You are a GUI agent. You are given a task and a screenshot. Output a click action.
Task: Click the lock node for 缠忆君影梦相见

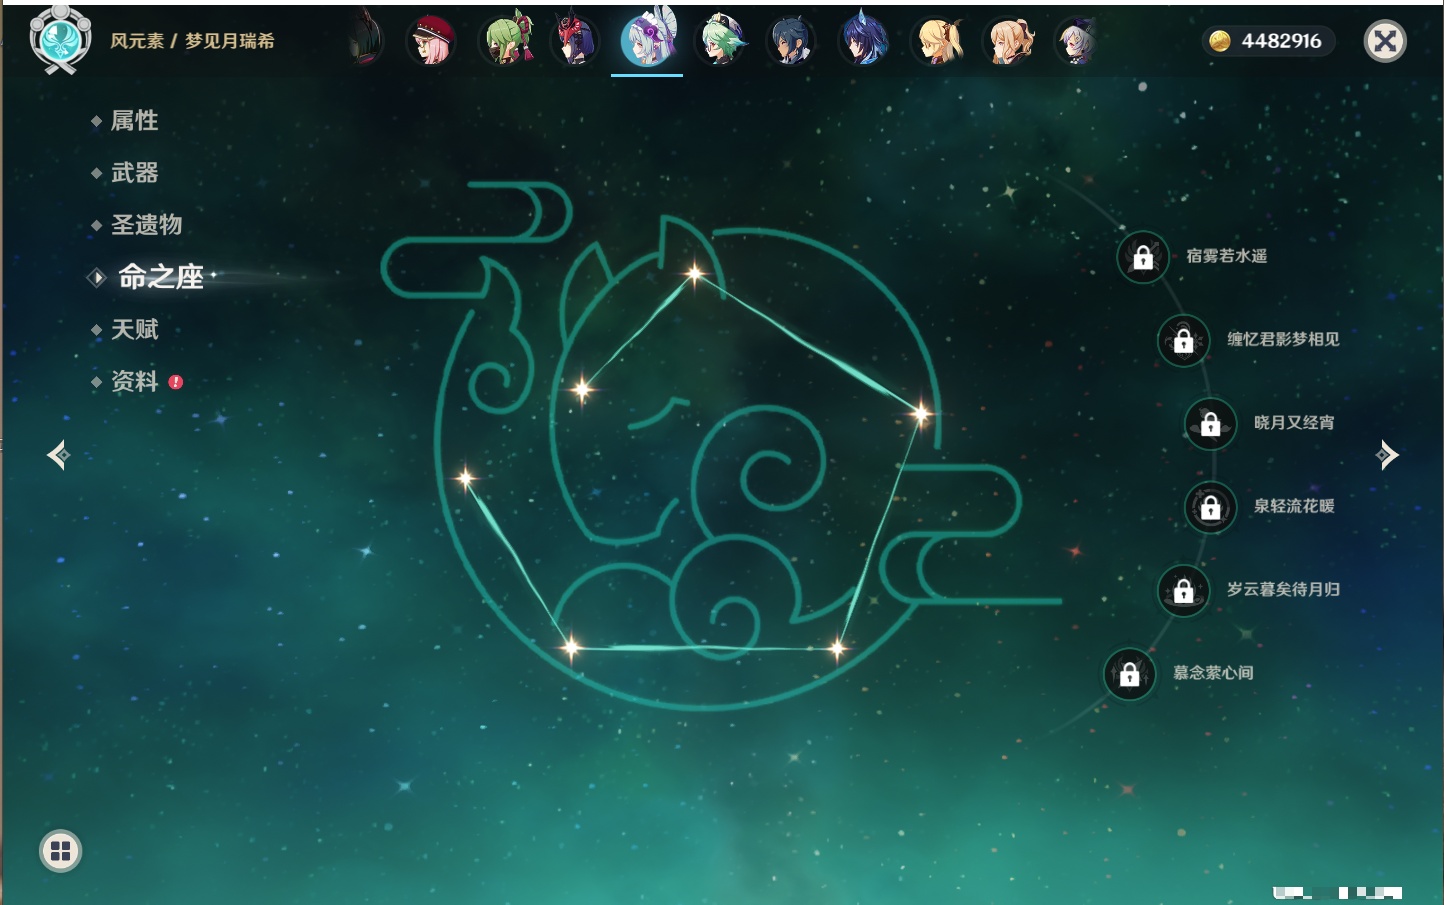(1183, 340)
